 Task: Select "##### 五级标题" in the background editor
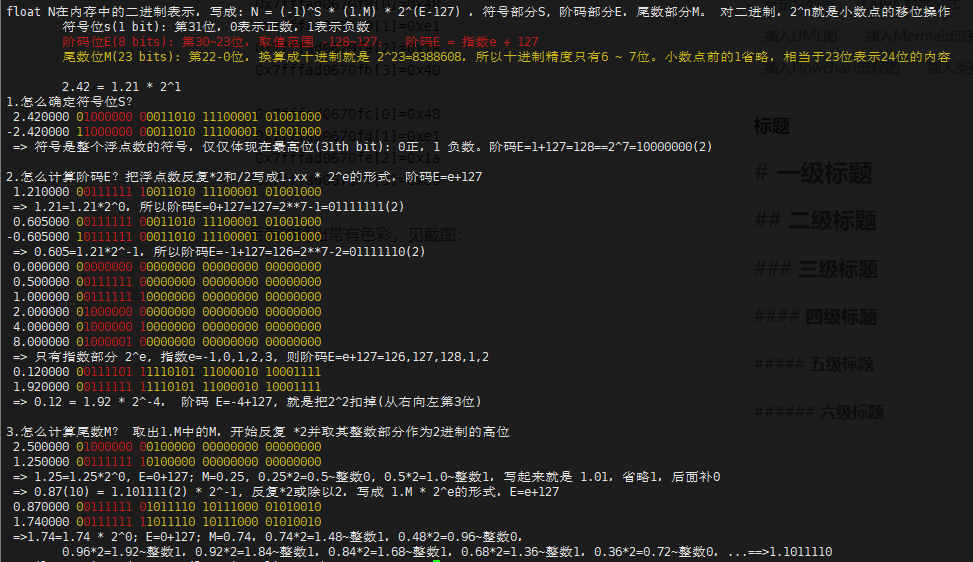coord(814,364)
